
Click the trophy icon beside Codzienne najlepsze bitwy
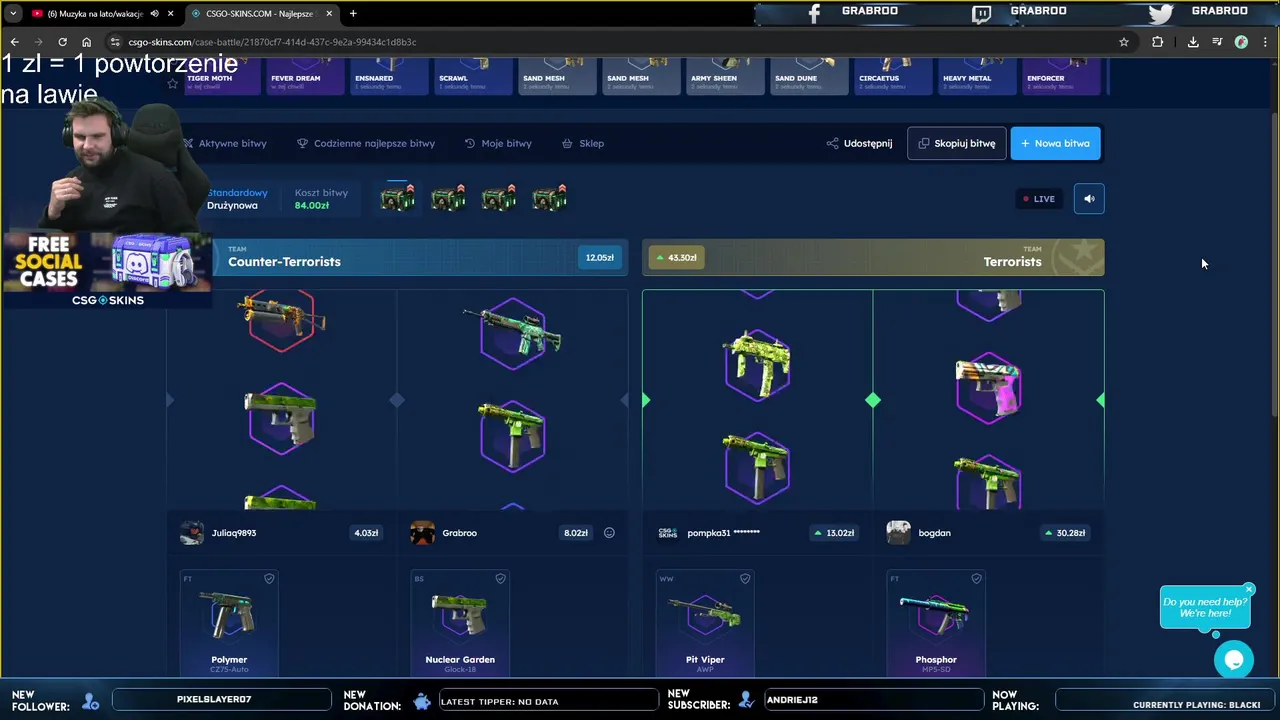302,143
